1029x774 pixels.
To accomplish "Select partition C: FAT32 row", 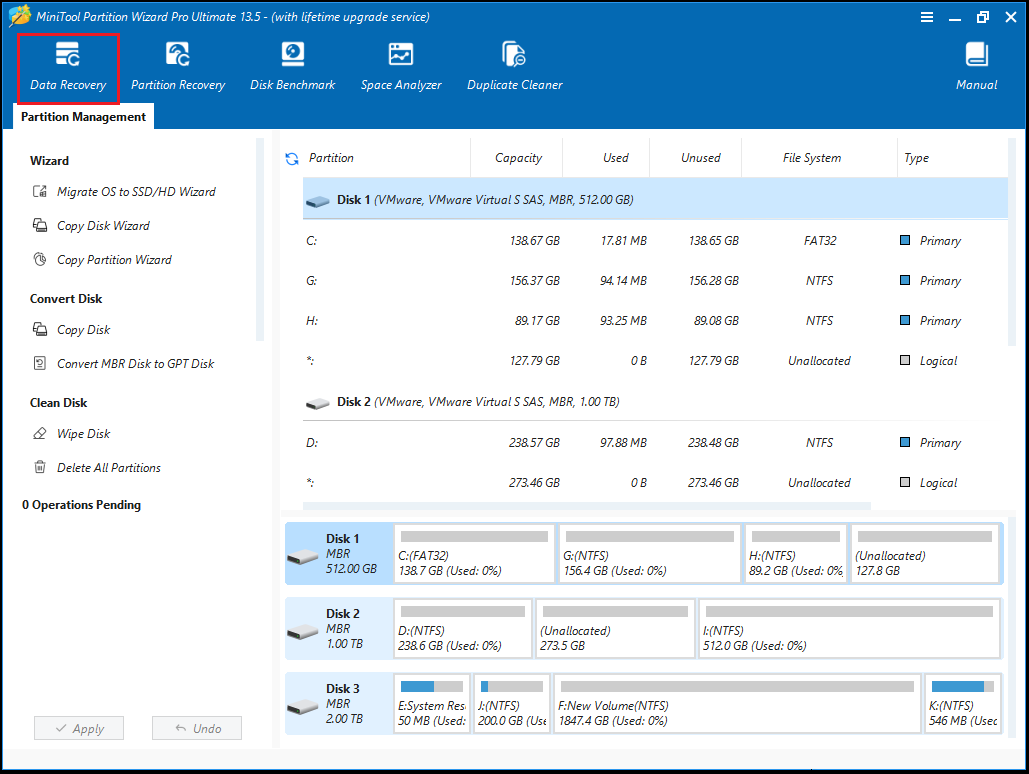I will click(x=655, y=241).
